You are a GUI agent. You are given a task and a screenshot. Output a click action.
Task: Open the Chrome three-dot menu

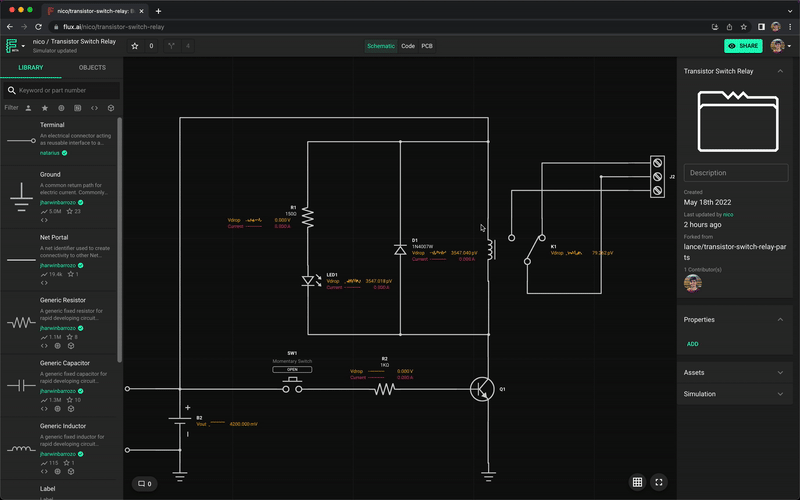point(790,27)
